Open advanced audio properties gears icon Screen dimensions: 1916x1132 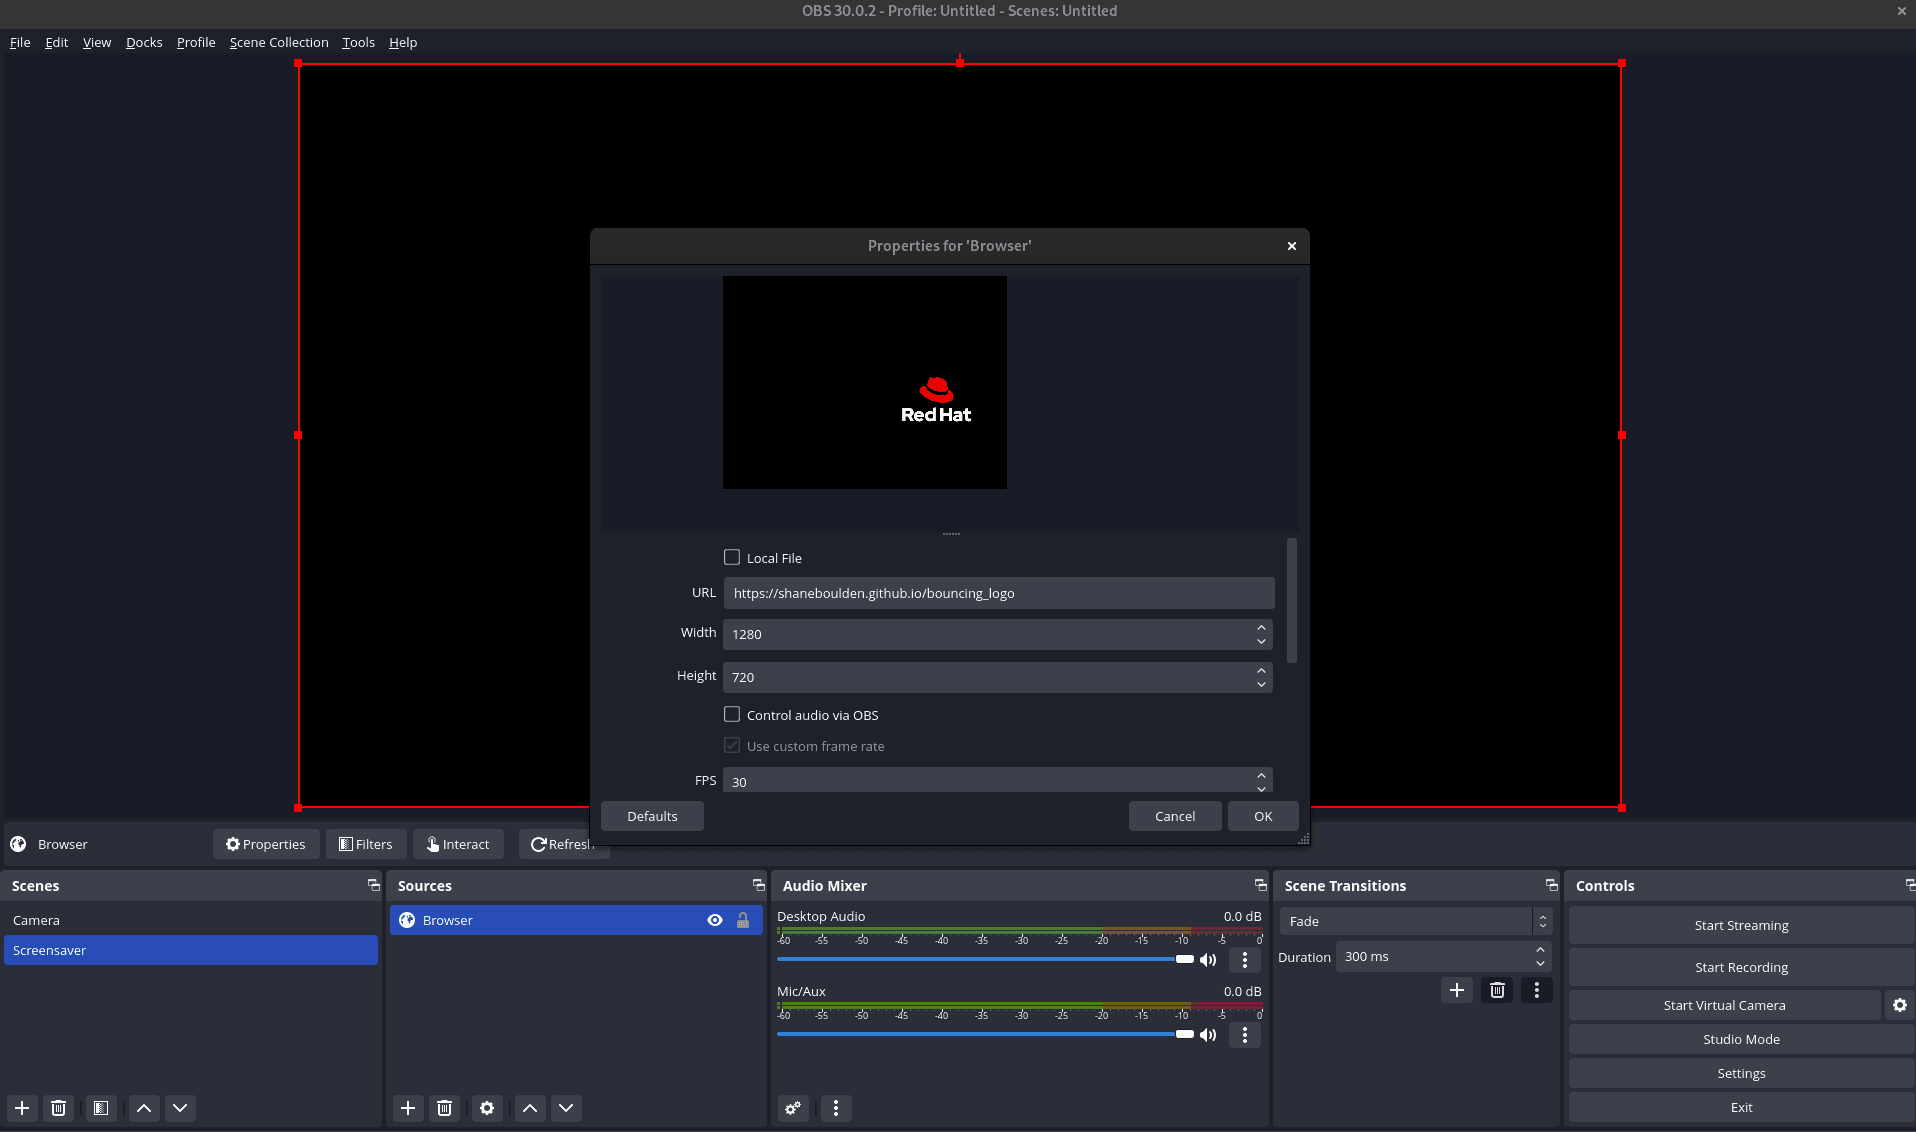pyautogui.click(x=793, y=1108)
